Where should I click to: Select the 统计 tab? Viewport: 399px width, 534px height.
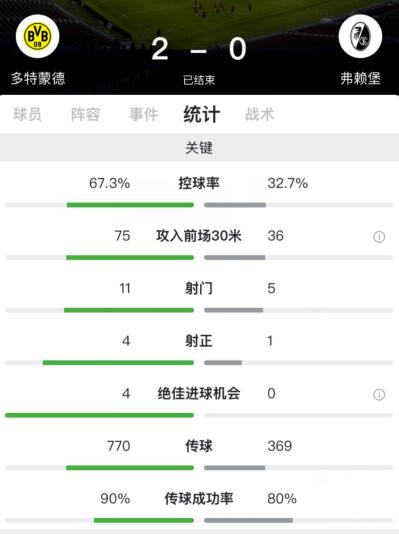tap(202, 114)
